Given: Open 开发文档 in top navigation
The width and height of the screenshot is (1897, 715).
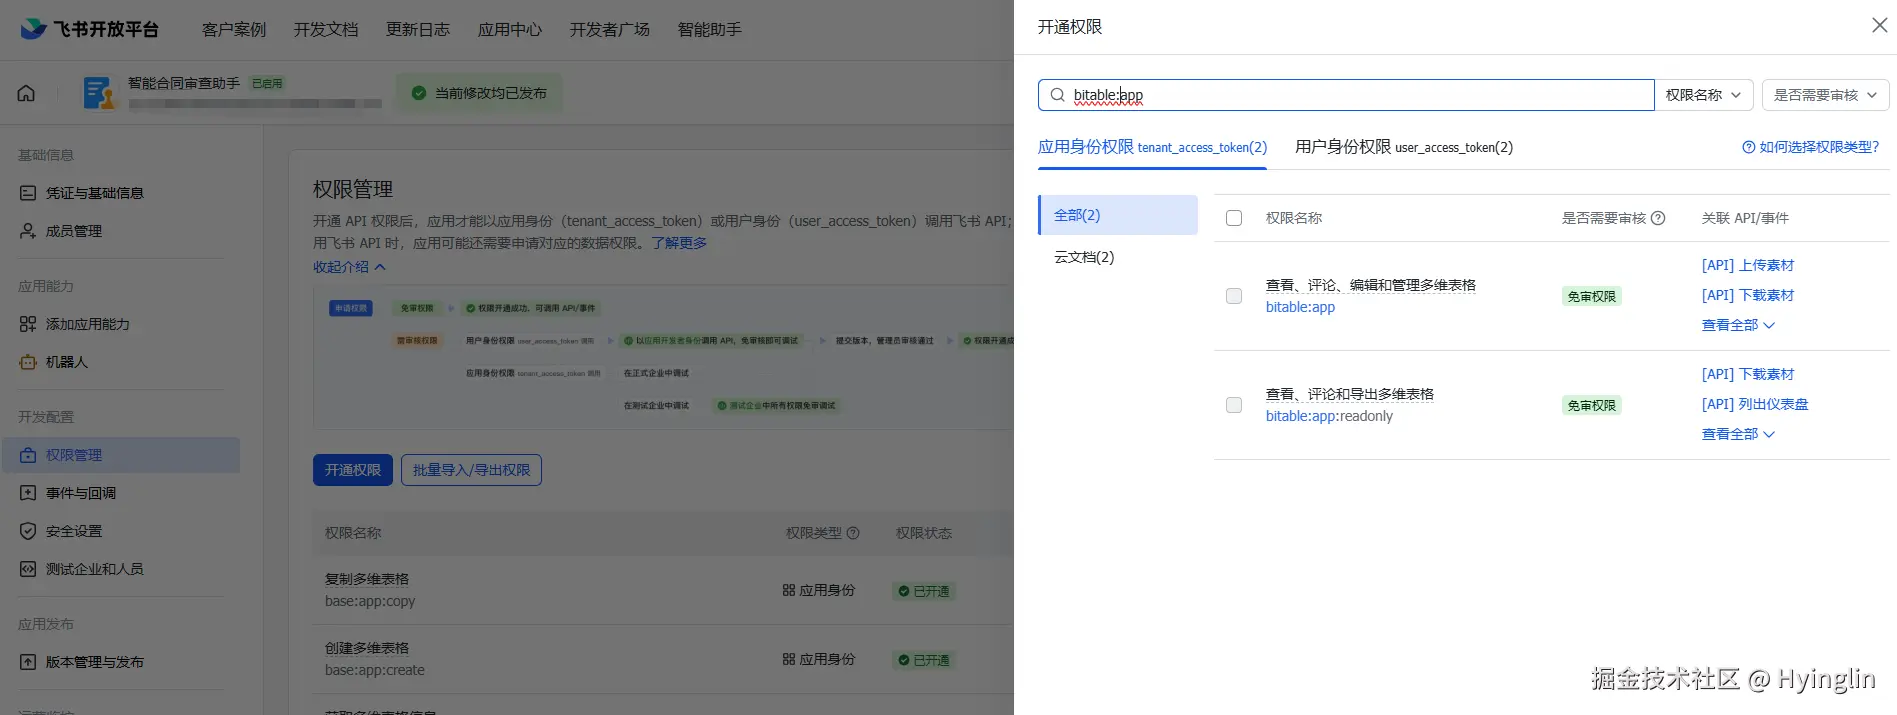Looking at the screenshot, I should click(x=326, y=29).
